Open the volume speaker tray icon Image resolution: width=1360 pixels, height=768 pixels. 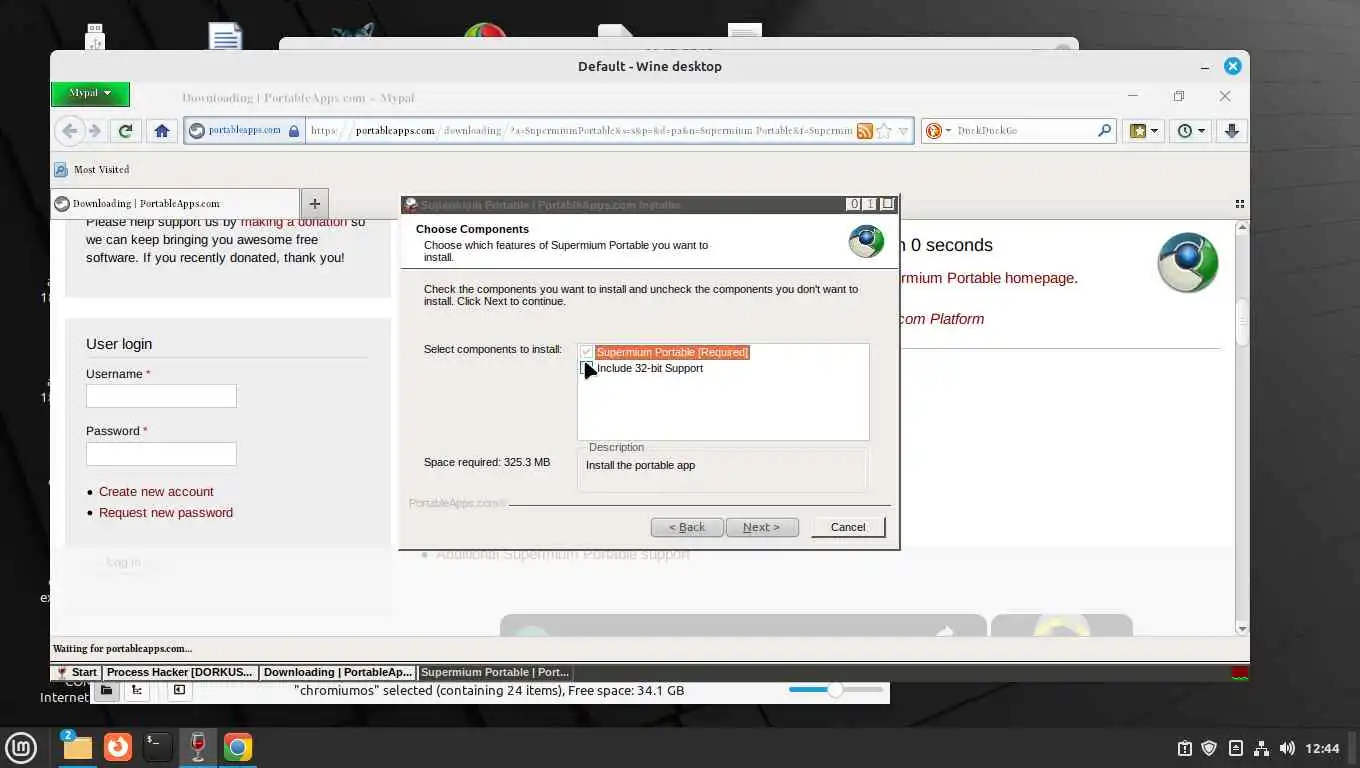pos(1287,748)
